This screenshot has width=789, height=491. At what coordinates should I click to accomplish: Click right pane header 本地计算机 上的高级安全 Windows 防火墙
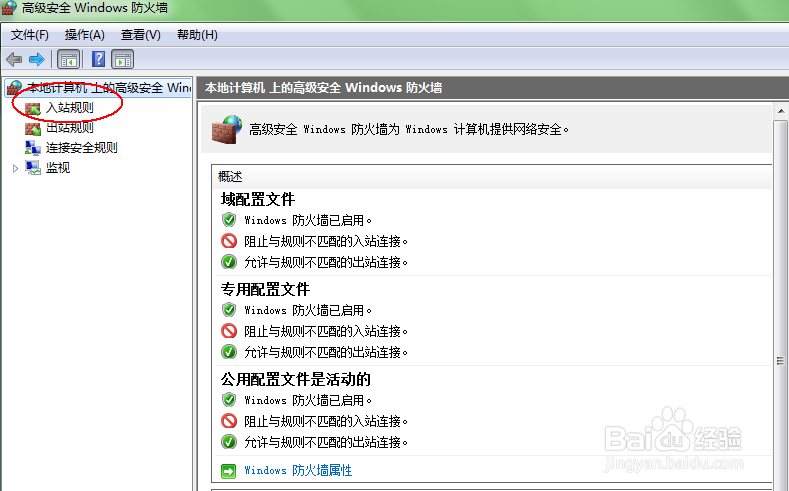tap(323, 88)
